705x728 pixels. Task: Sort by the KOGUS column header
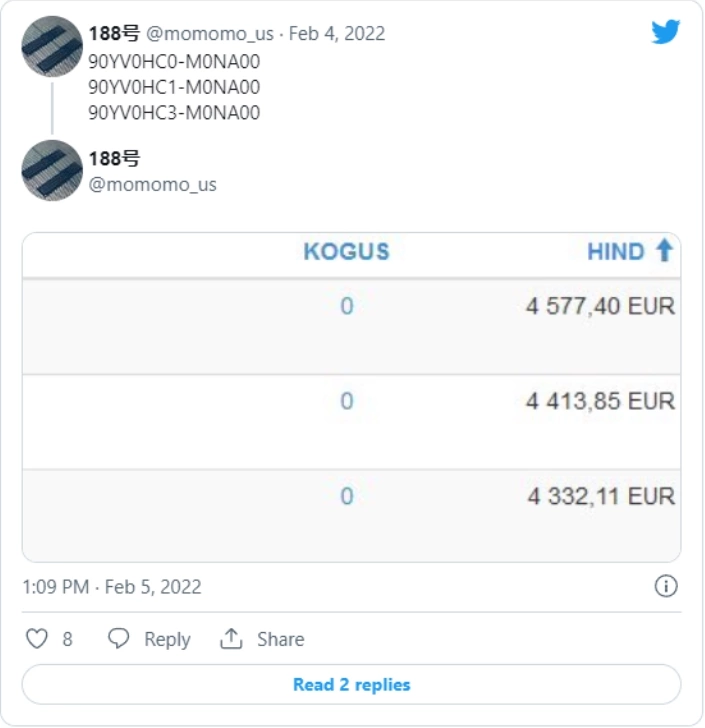coord(346,252)
